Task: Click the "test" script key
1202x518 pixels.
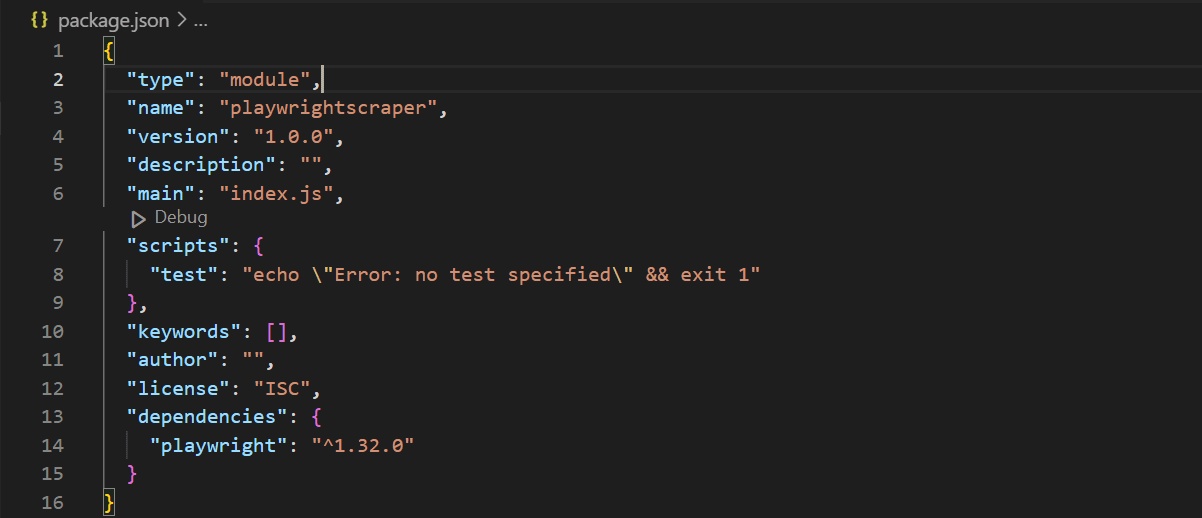Action: (184, 275)
